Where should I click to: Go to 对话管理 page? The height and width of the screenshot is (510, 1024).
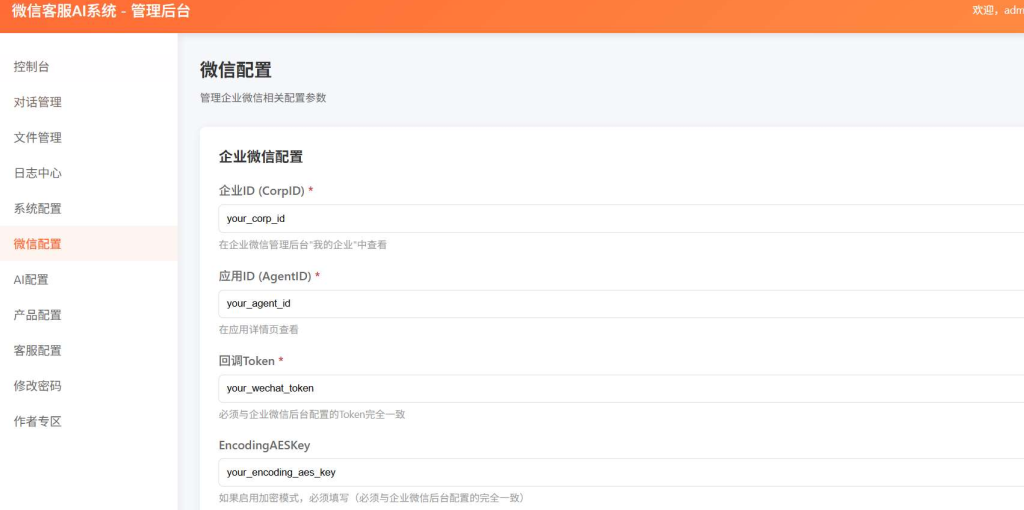[x=88, y=102]
